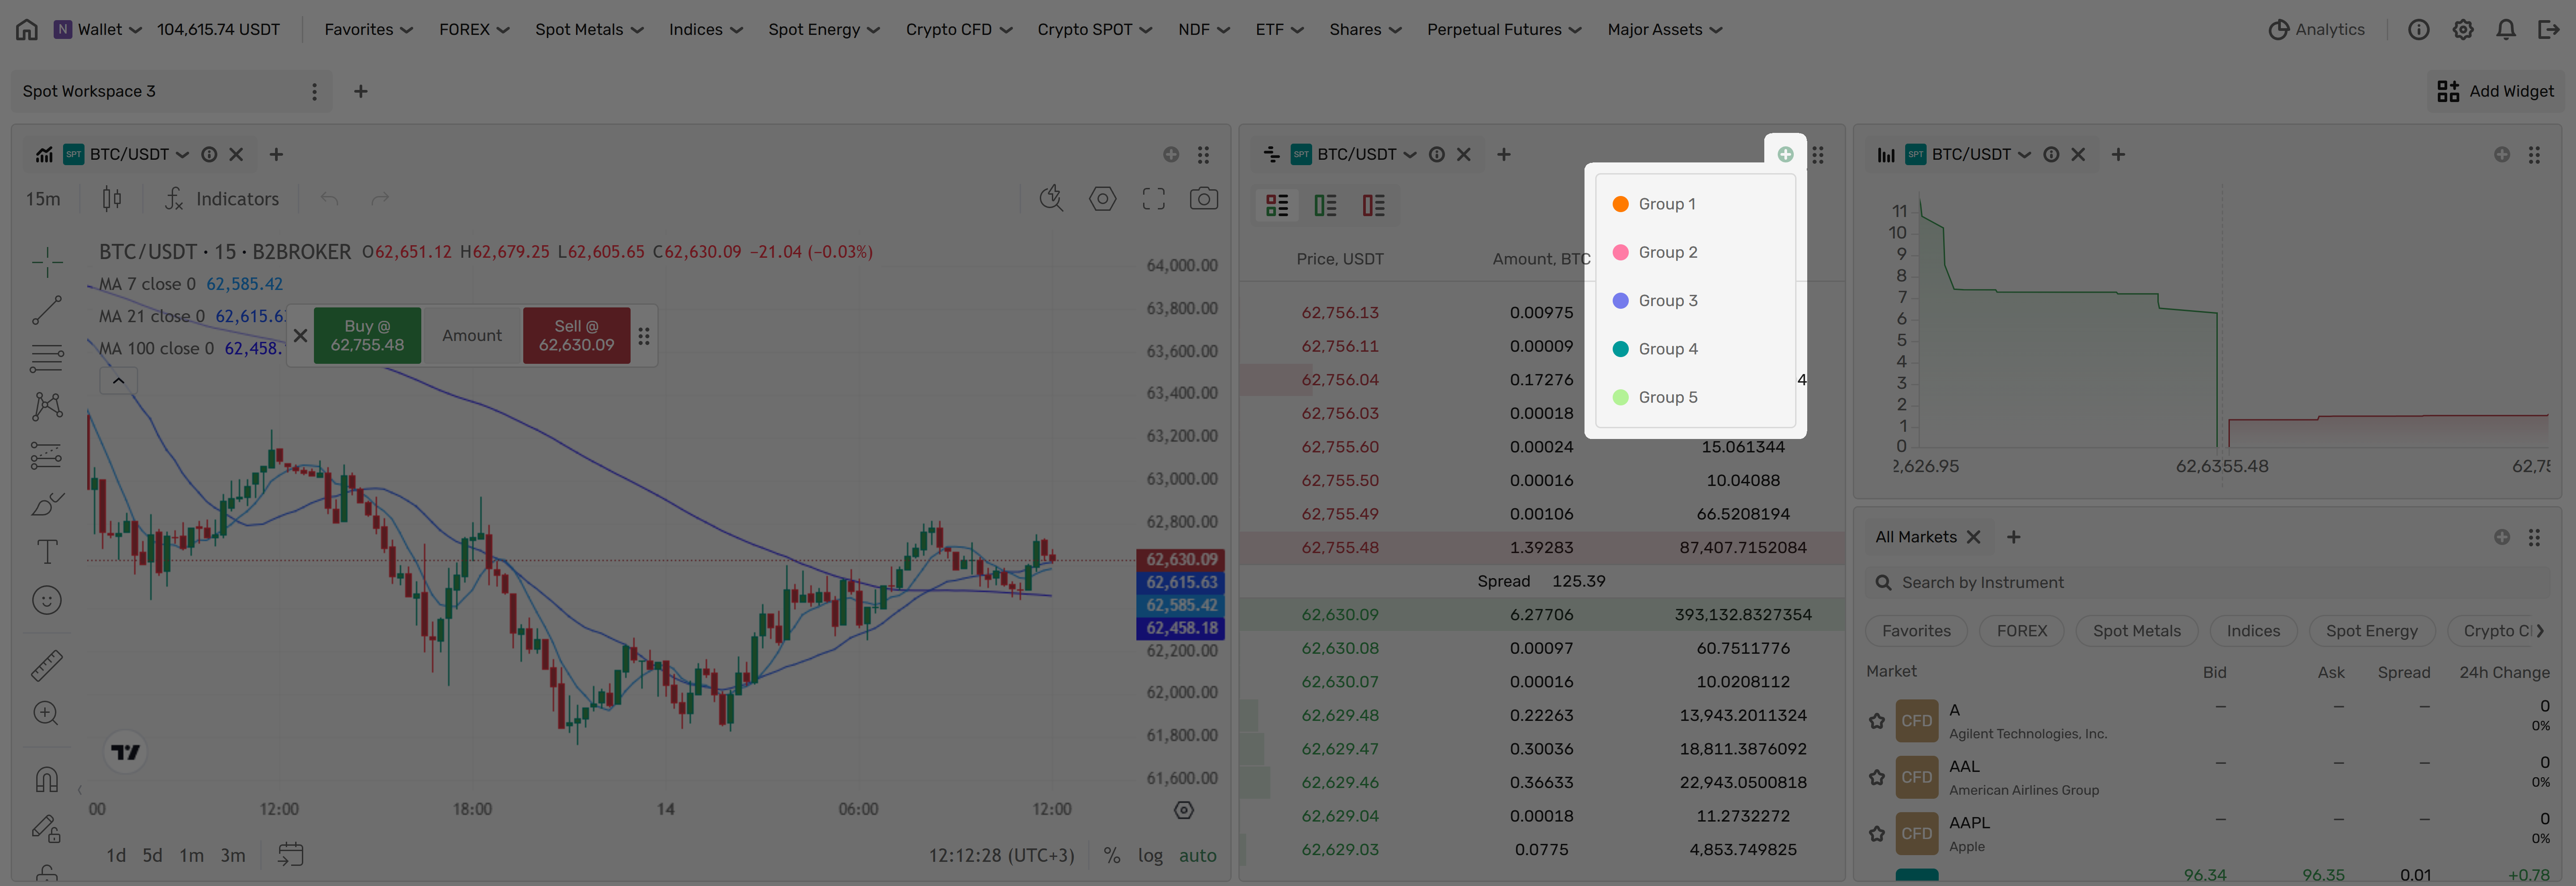Select the ruler measure tool
The image size is (2576, 886).
click(47, 665)
